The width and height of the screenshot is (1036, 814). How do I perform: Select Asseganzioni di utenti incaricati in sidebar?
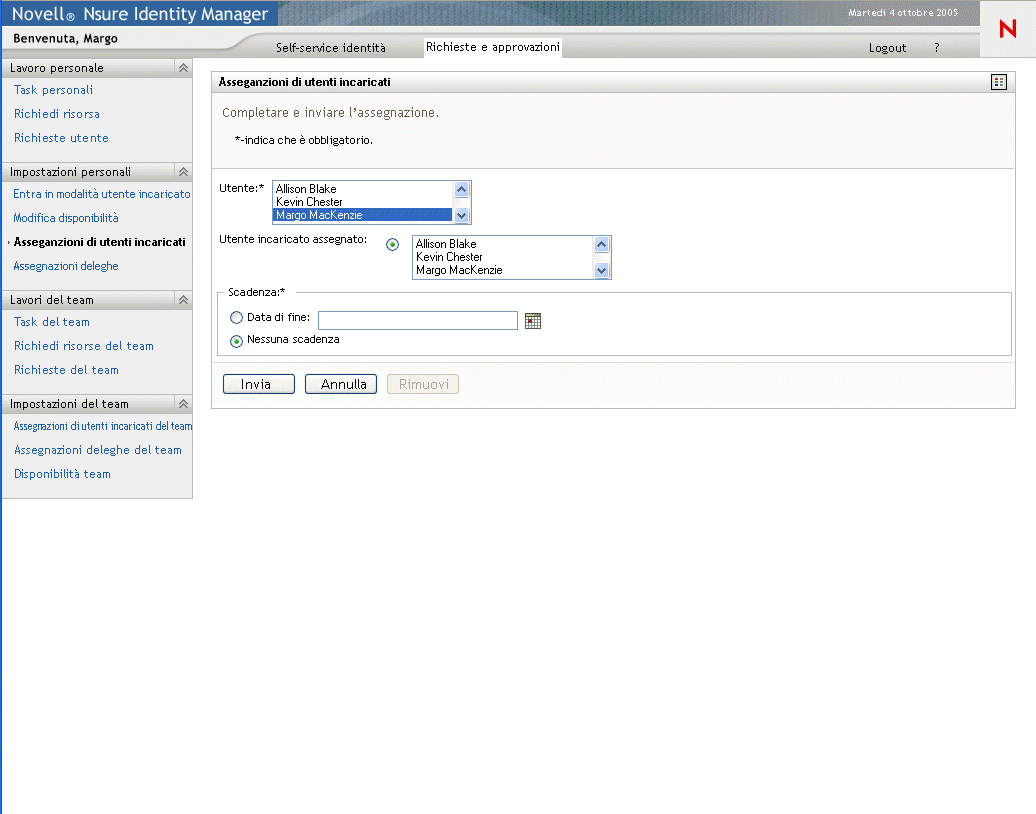(x=100, y=242)
